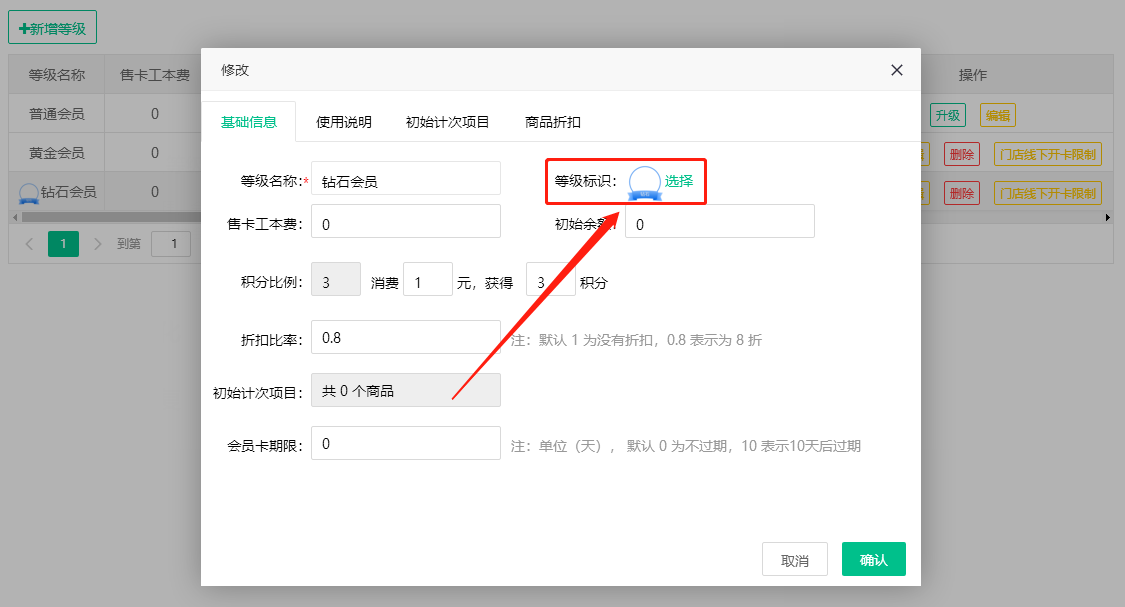Click the 新增等级 plus button
1125x607 pixels.
click(52, 28)
